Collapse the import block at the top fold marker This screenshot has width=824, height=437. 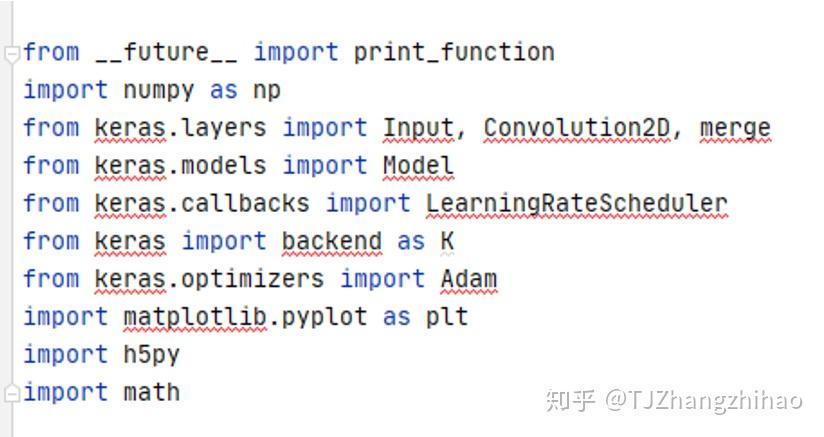(x=12, y=54)
